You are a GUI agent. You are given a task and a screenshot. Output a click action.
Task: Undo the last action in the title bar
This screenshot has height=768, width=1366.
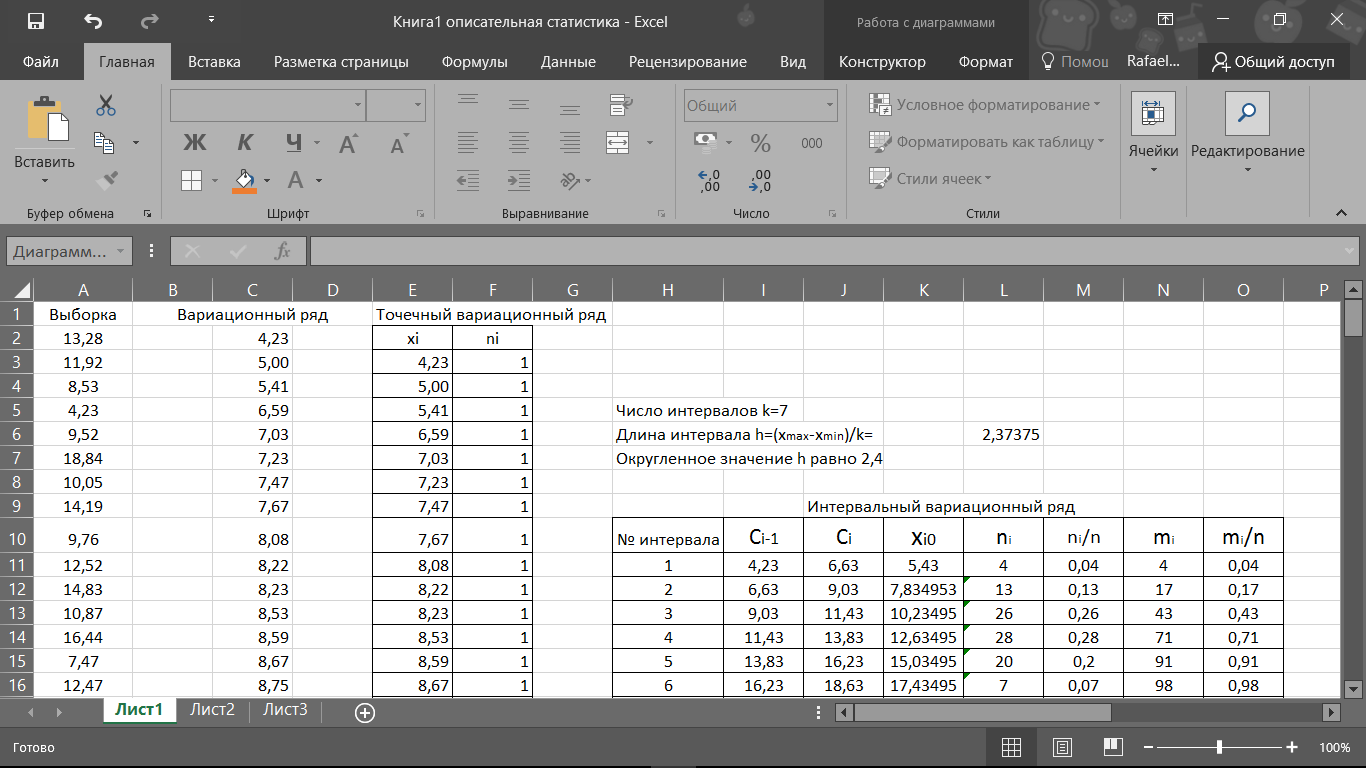coord(93,21)
